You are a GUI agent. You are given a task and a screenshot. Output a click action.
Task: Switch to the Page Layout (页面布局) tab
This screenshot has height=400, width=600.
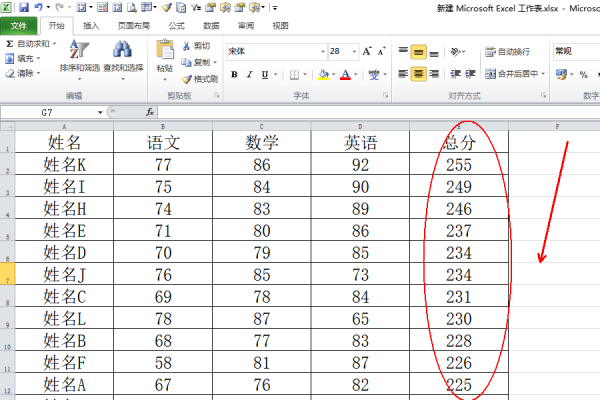point(134,26)
